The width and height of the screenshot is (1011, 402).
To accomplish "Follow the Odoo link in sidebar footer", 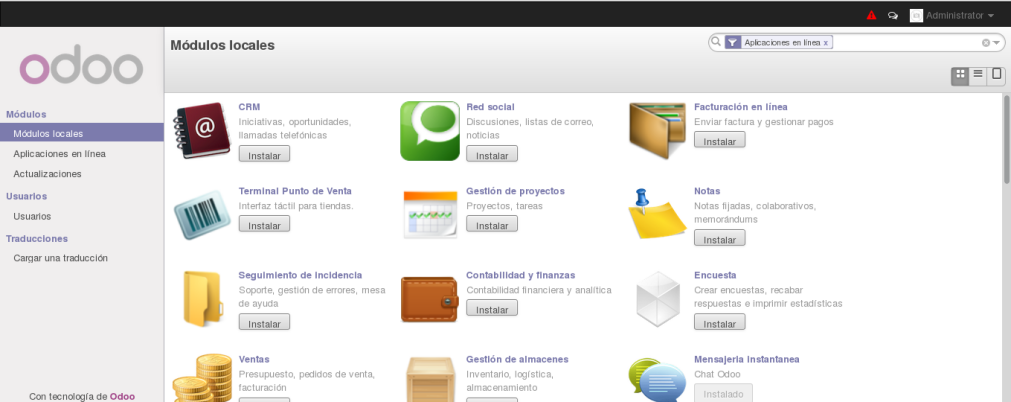I will pyautogui.click(x=122, y=397).
